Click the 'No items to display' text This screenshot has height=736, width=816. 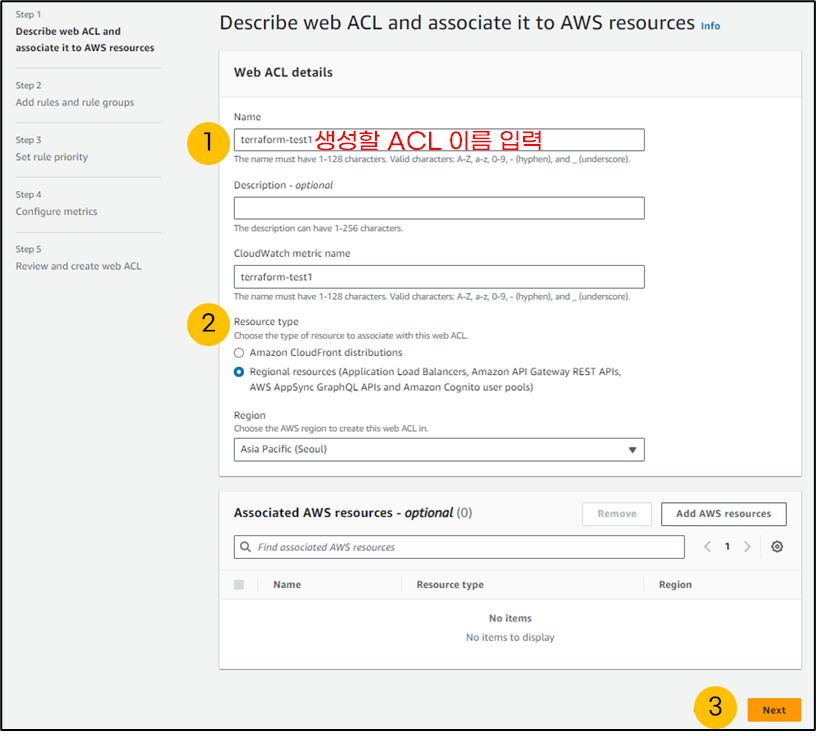[x=510, y=638]
